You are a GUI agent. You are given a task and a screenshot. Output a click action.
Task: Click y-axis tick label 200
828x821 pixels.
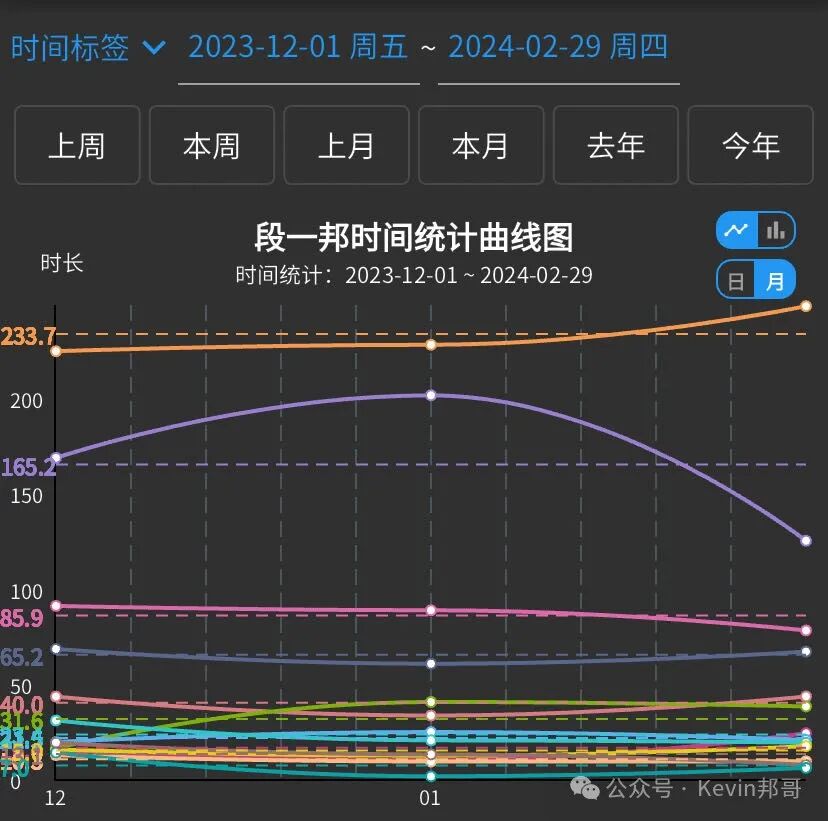(26, 401)
